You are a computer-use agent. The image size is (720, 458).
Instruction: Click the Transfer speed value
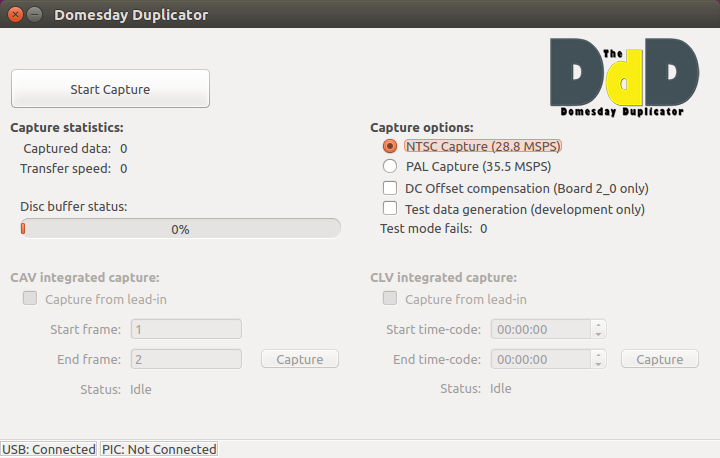[x=124, y=169]
